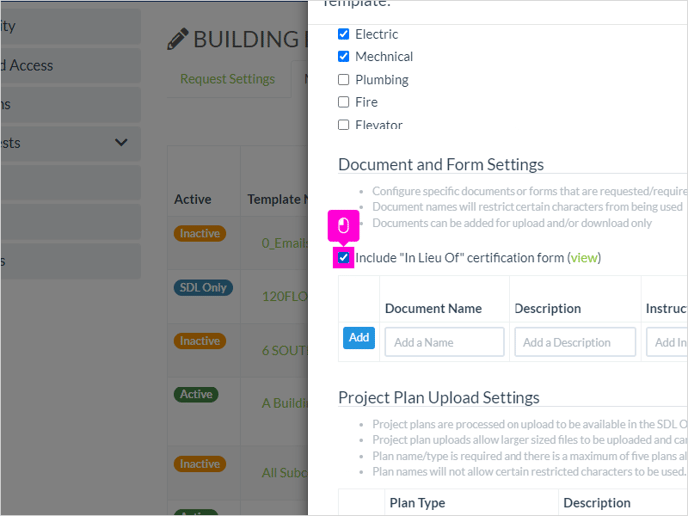Focus the Add a Name field
This screenshot has height=516, width=688.
coord(444,342)
